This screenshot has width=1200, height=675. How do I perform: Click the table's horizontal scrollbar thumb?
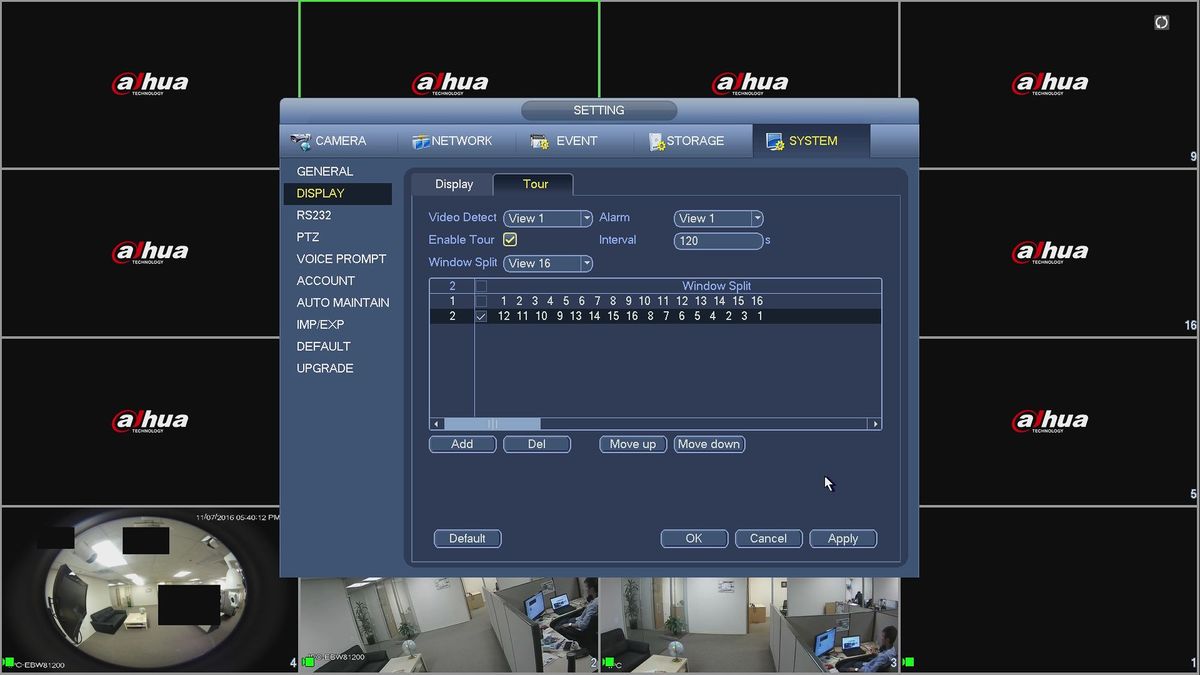click(492, 424)
